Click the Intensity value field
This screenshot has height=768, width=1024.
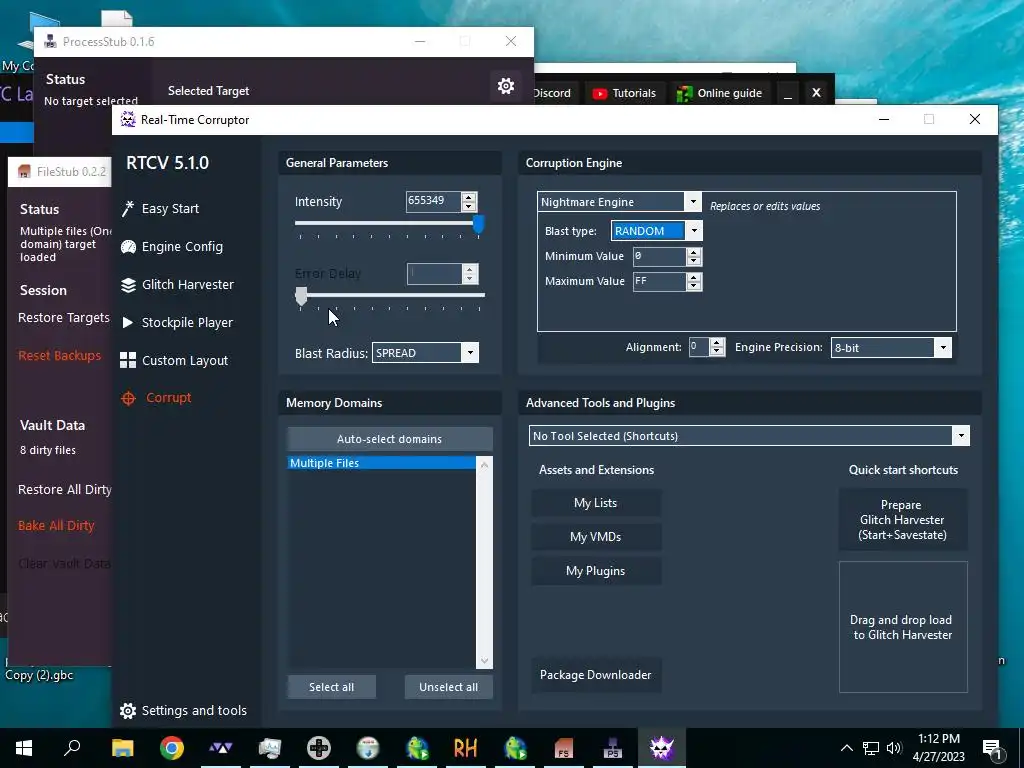tap(432, 201)
